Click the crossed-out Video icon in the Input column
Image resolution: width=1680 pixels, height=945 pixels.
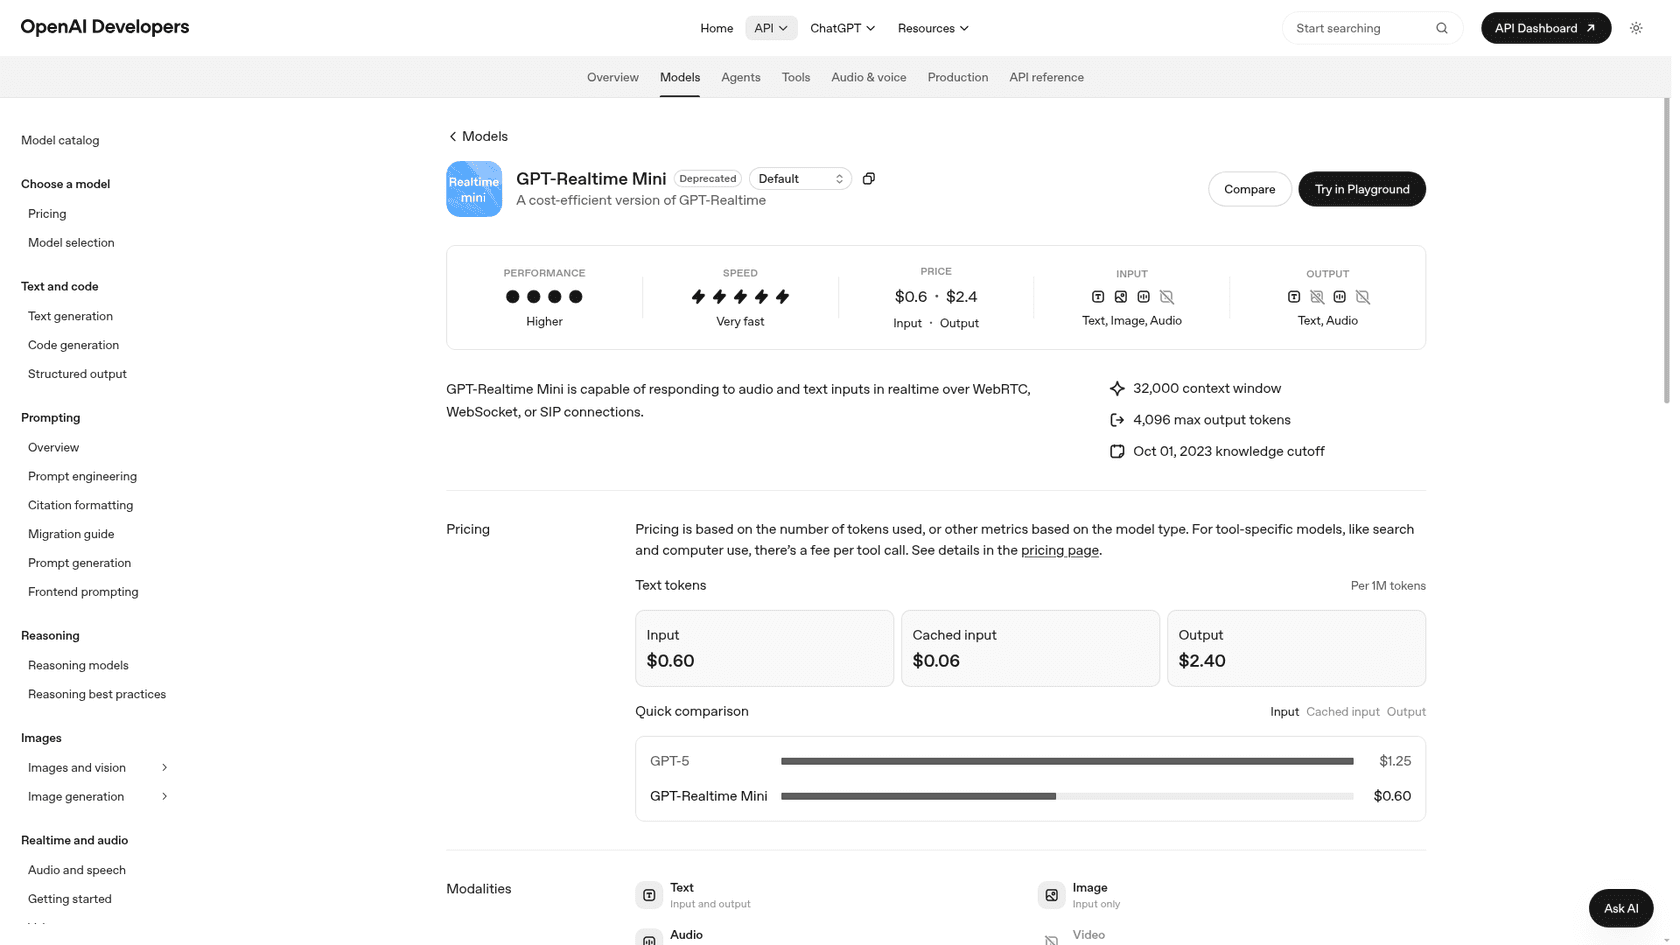click(x=1167, y=297)
